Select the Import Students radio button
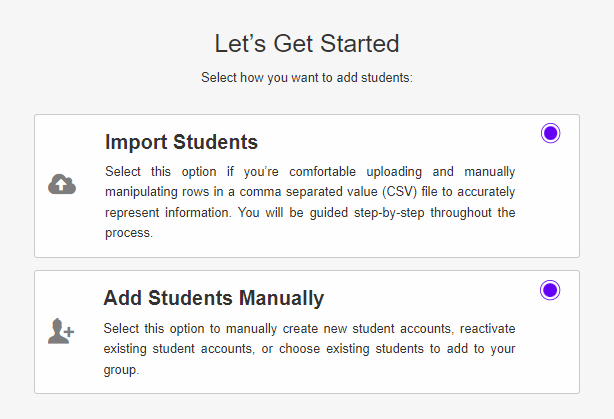 coord(550,133)
